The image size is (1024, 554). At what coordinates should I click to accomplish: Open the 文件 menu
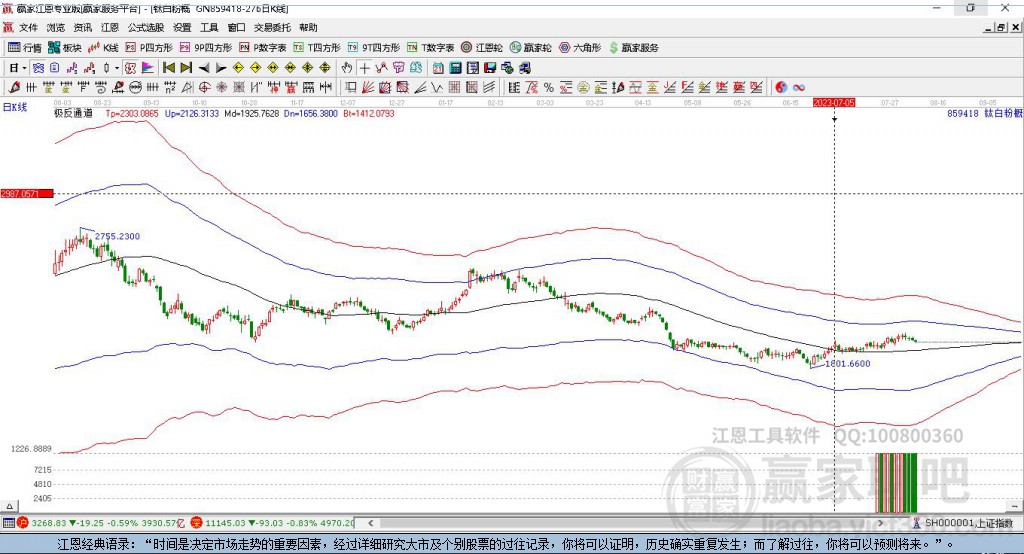28,27
